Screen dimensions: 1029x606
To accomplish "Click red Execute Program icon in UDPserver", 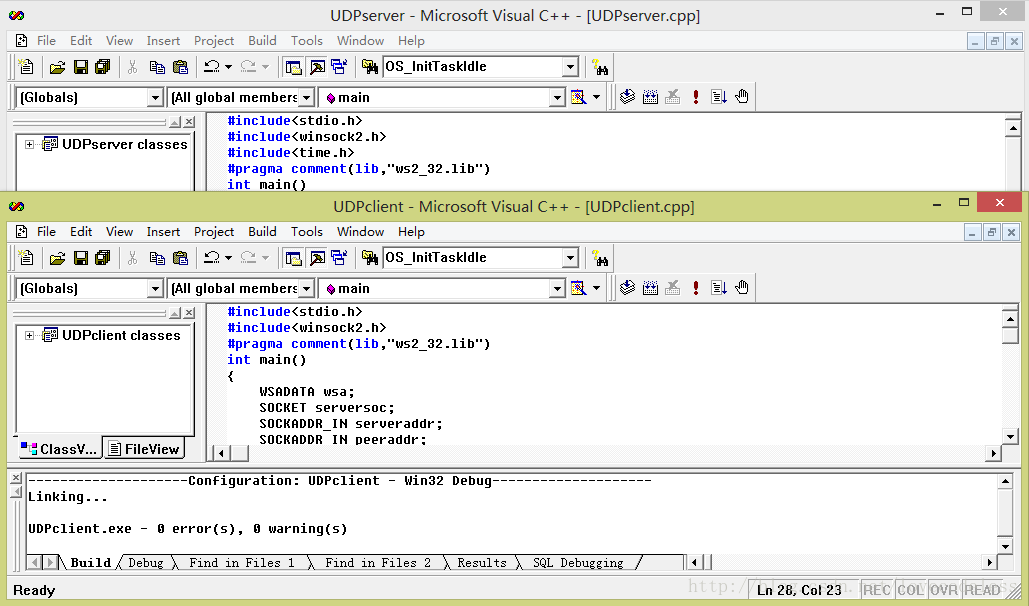I will [696, 97].
